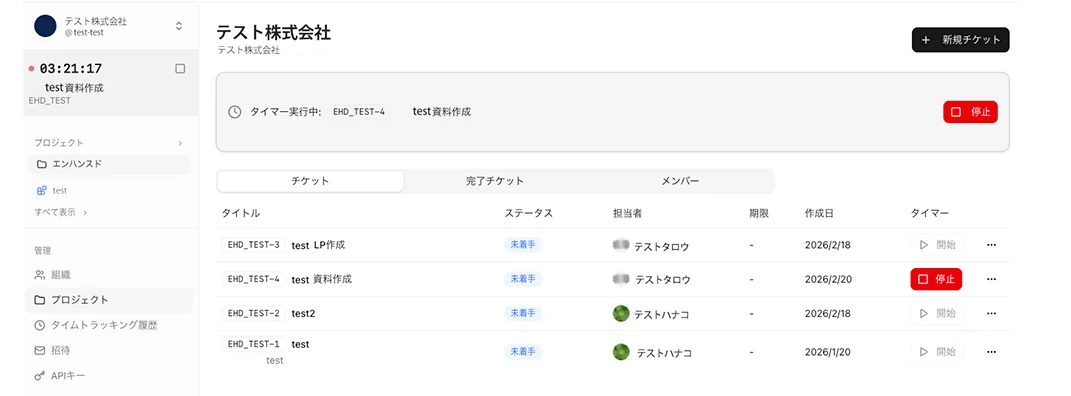Stop the running timer using the sidebar square icon
The height and width of the screenshot is (396, 1071).
[x=180, y=68]
